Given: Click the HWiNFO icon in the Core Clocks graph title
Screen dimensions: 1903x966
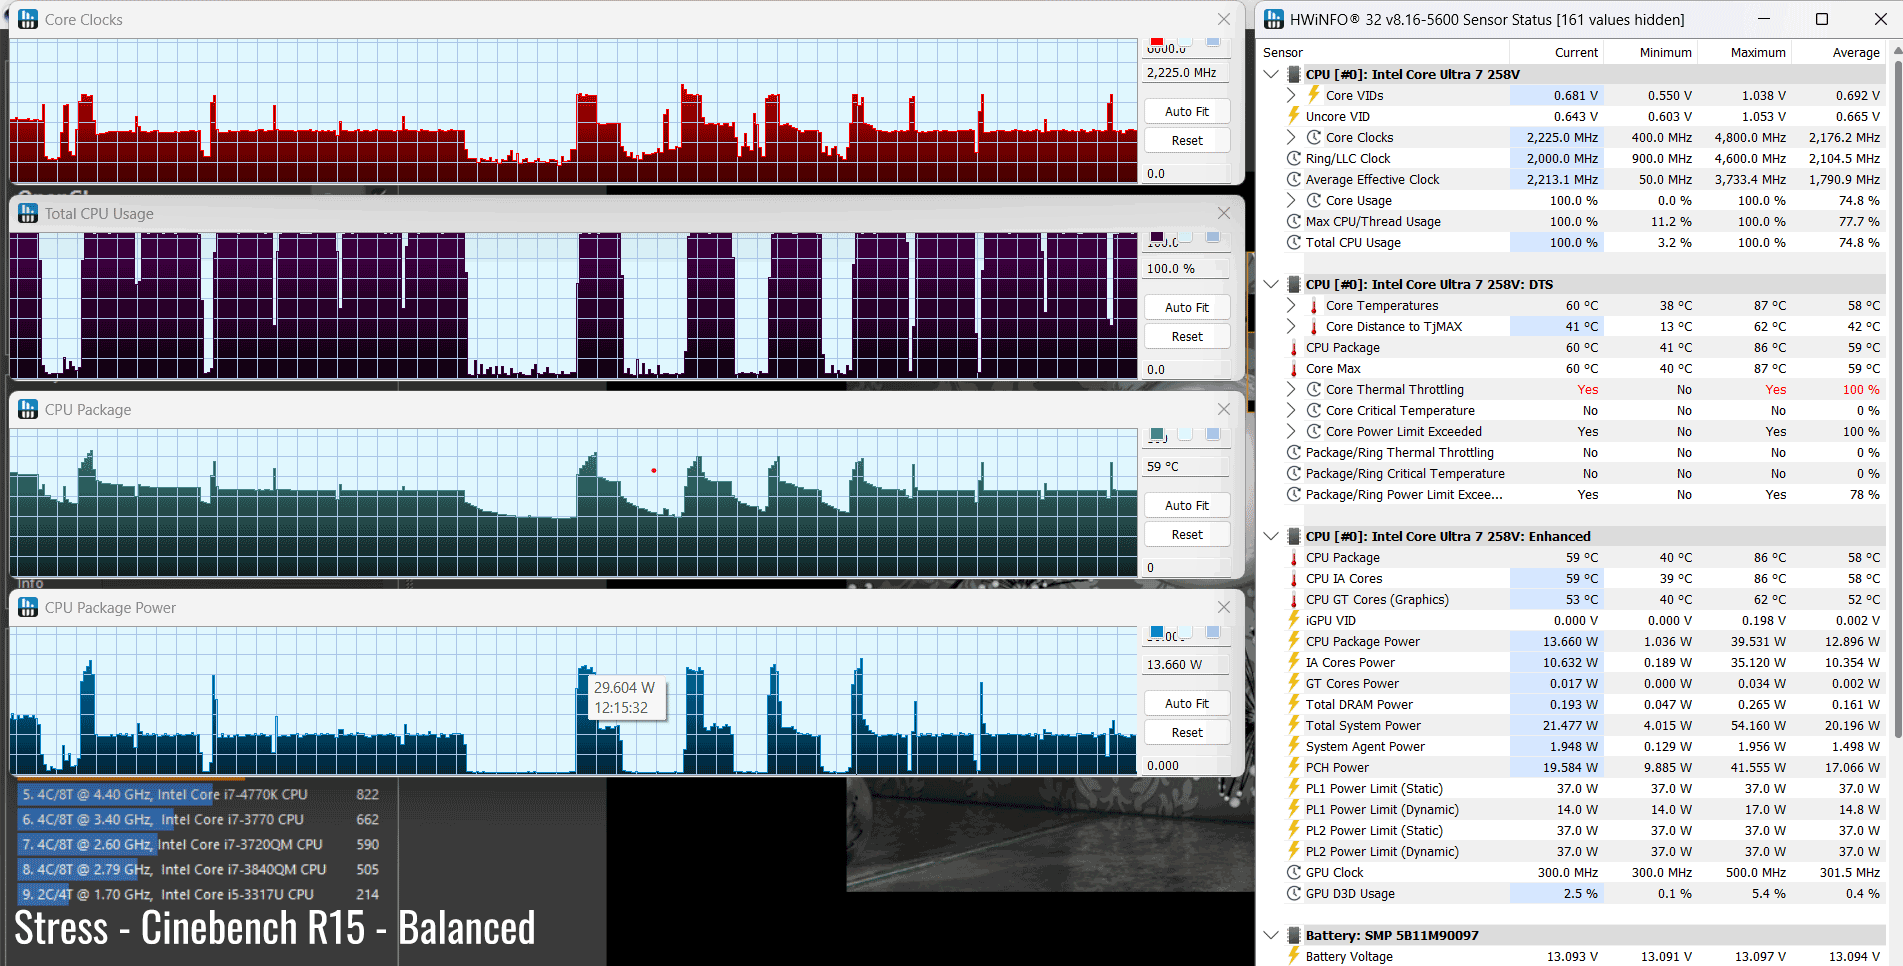Looking at the screenshot, I should point(28,19).
